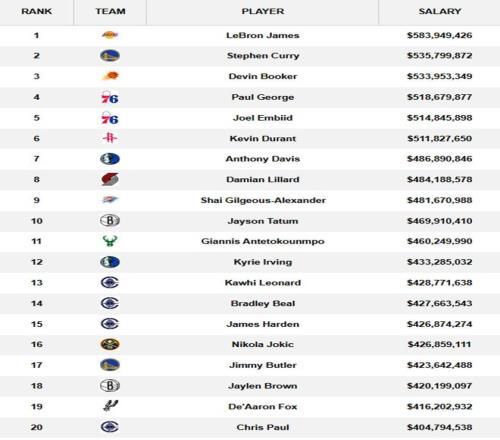This screenshot has height=440, width=500.
Task: Click the Suns logo in Devin Booker's row
Action: coord(110,76)
